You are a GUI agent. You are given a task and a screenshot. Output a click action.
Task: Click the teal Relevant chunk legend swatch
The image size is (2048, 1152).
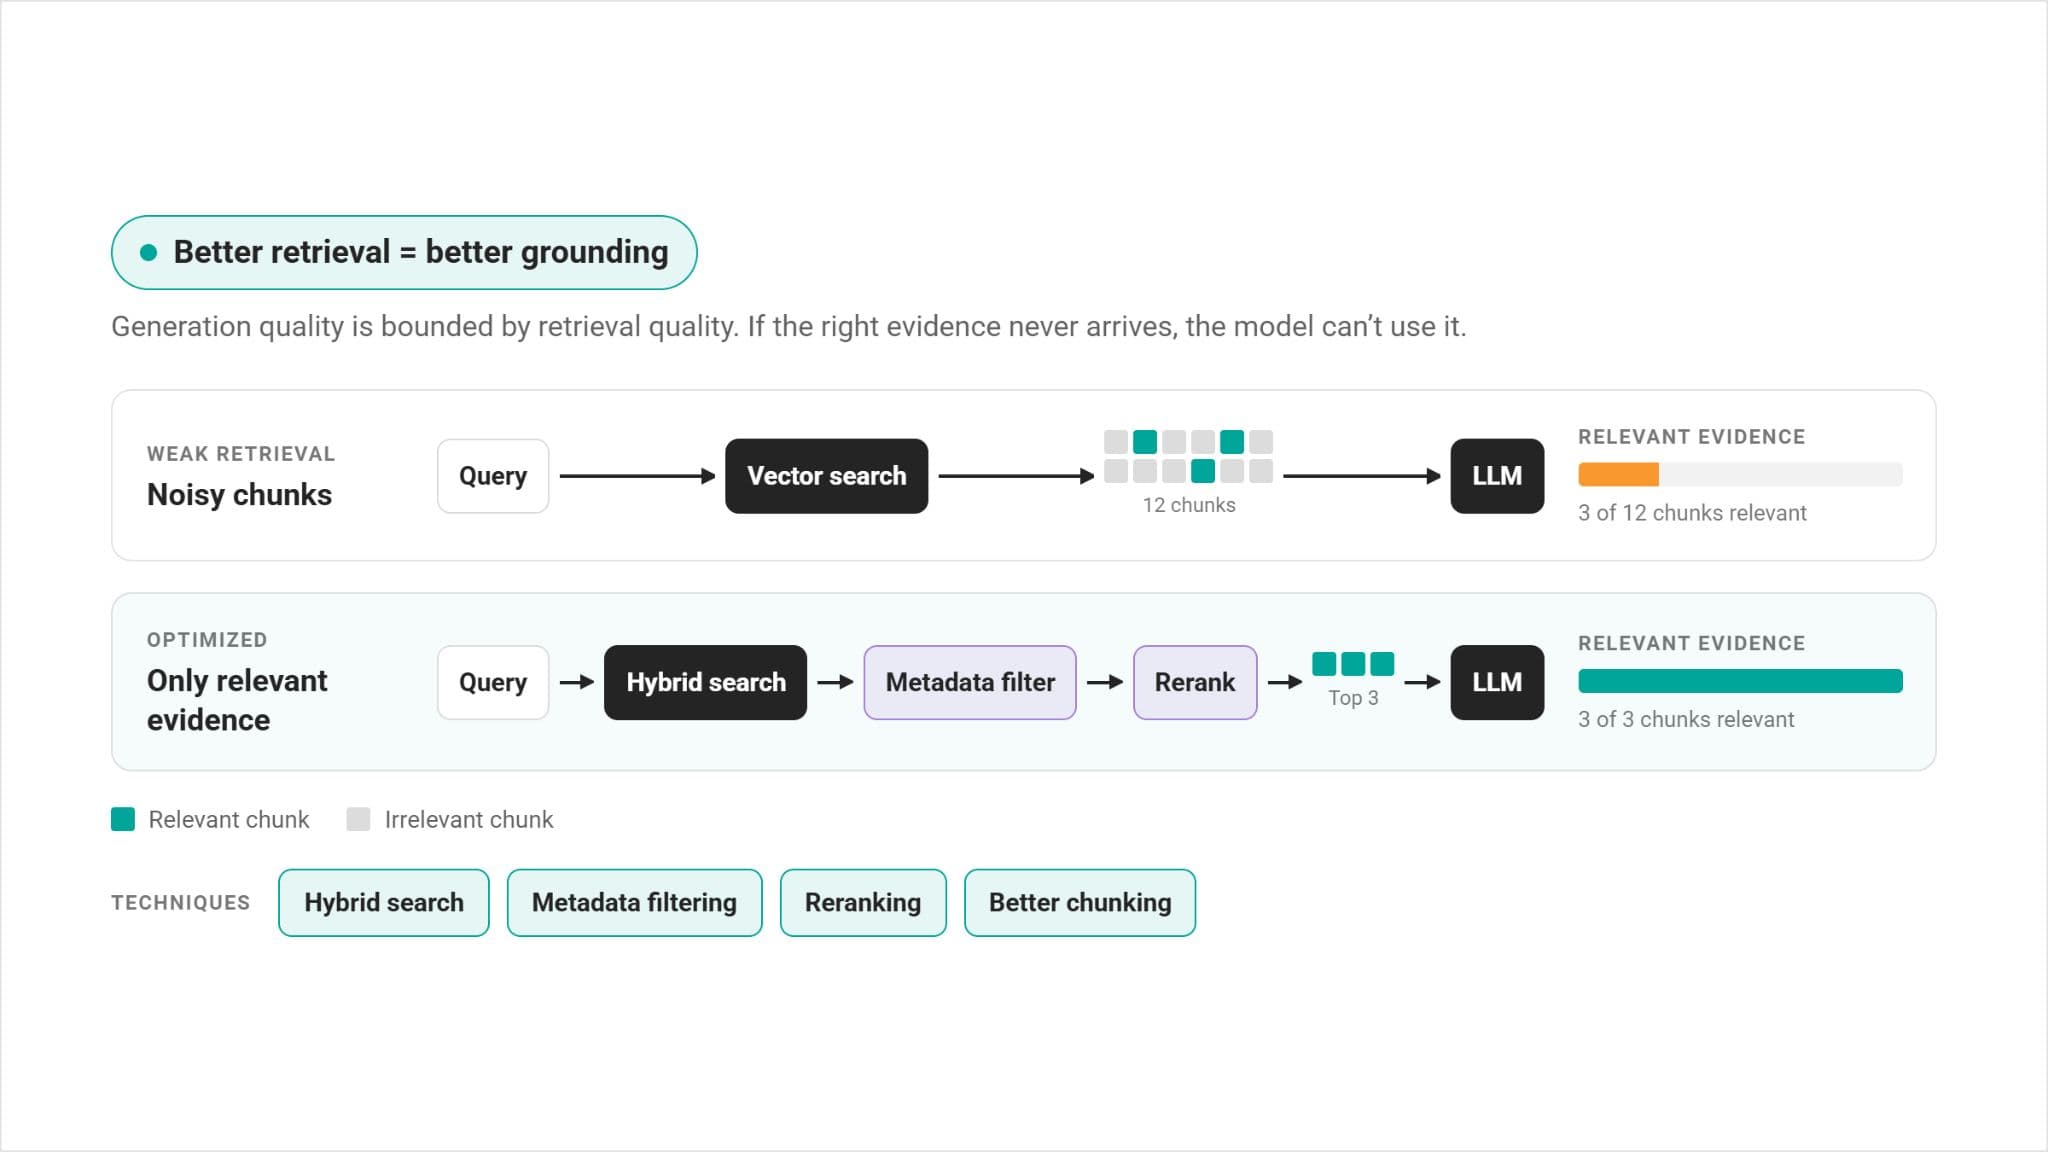click(123, 819)
